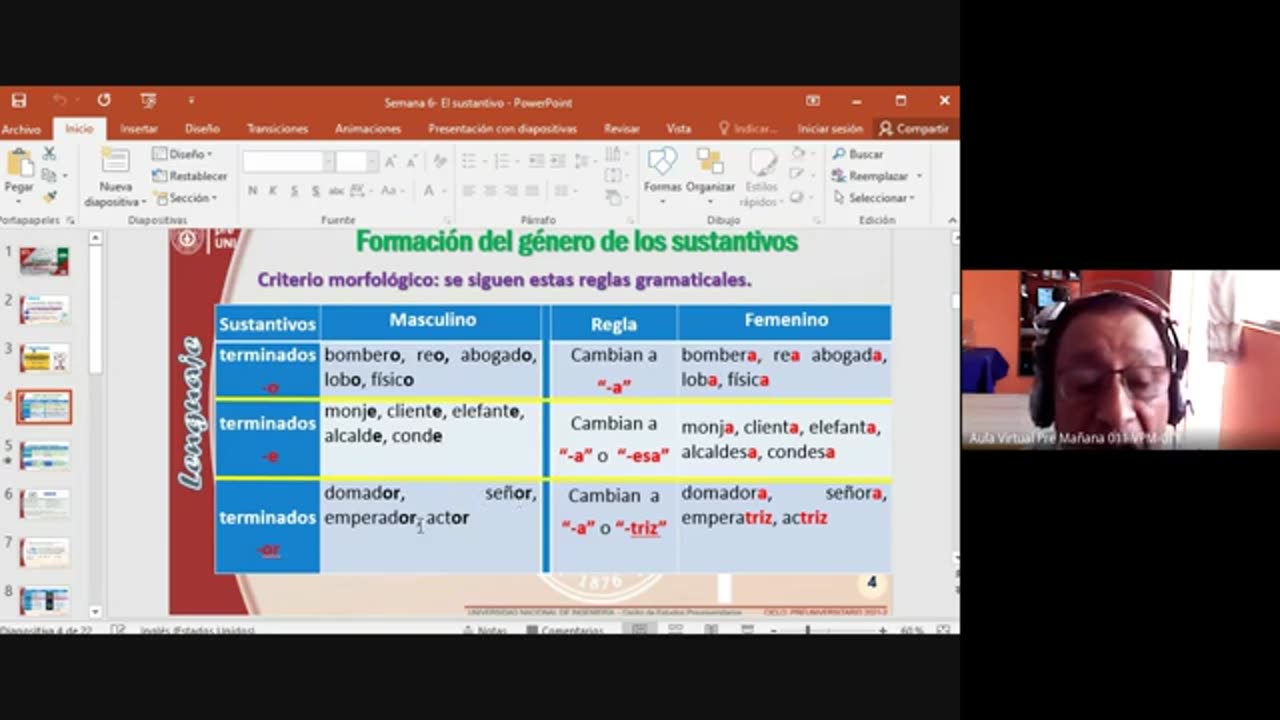Image resolution: width=1280 pixels, height=720 pixels.
Task: Expand the Pegar dropdown arrow
Action: (19, 200)
